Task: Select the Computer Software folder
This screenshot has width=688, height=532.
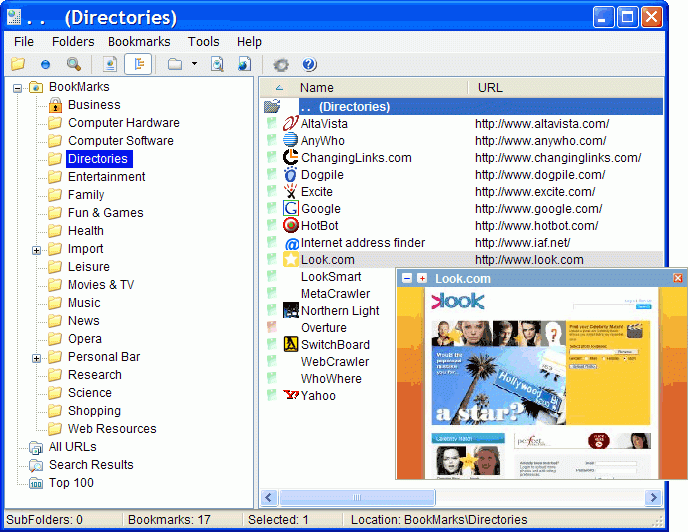Action: (121, 141)
